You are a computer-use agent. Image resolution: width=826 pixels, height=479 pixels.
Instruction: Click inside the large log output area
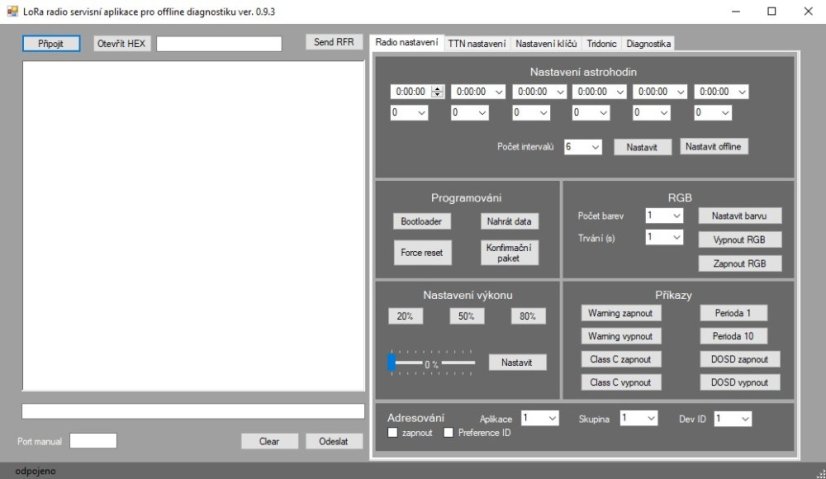[193, 226]
